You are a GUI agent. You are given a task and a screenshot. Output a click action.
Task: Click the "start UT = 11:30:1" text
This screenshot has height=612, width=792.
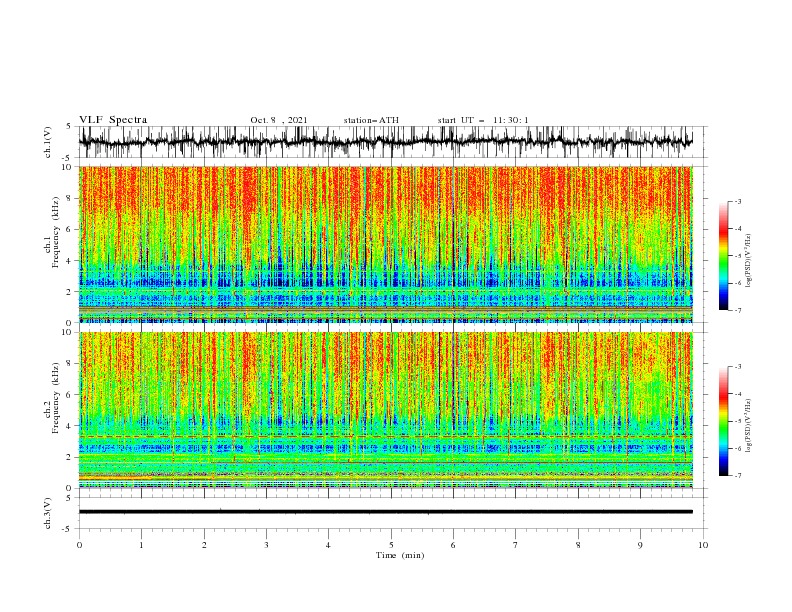[483, 120]
